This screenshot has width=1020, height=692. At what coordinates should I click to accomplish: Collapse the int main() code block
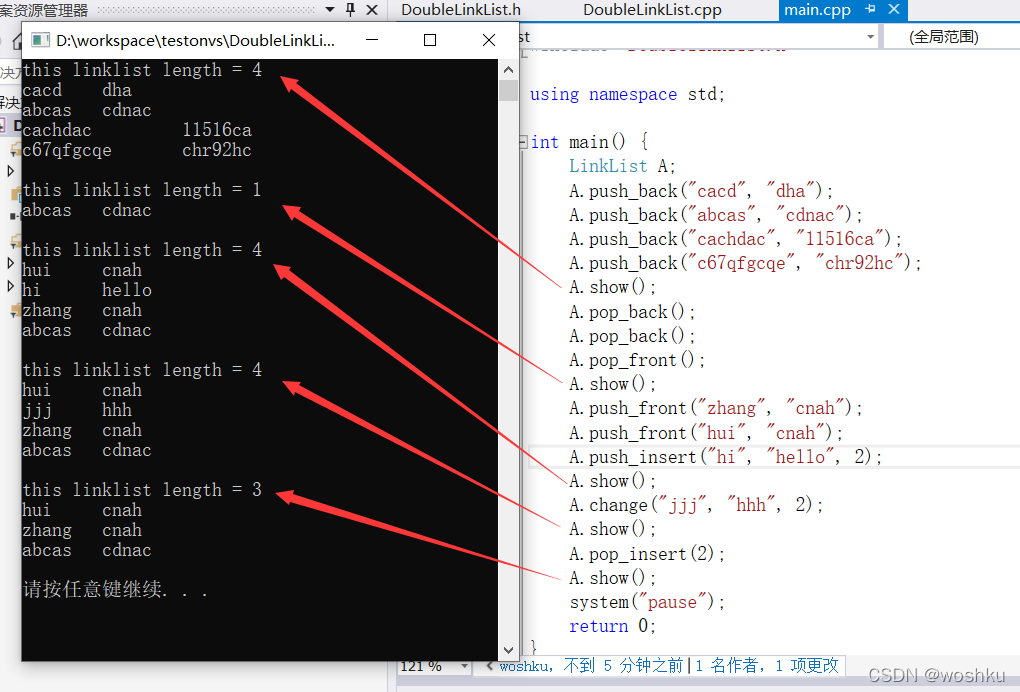[523, 142]
